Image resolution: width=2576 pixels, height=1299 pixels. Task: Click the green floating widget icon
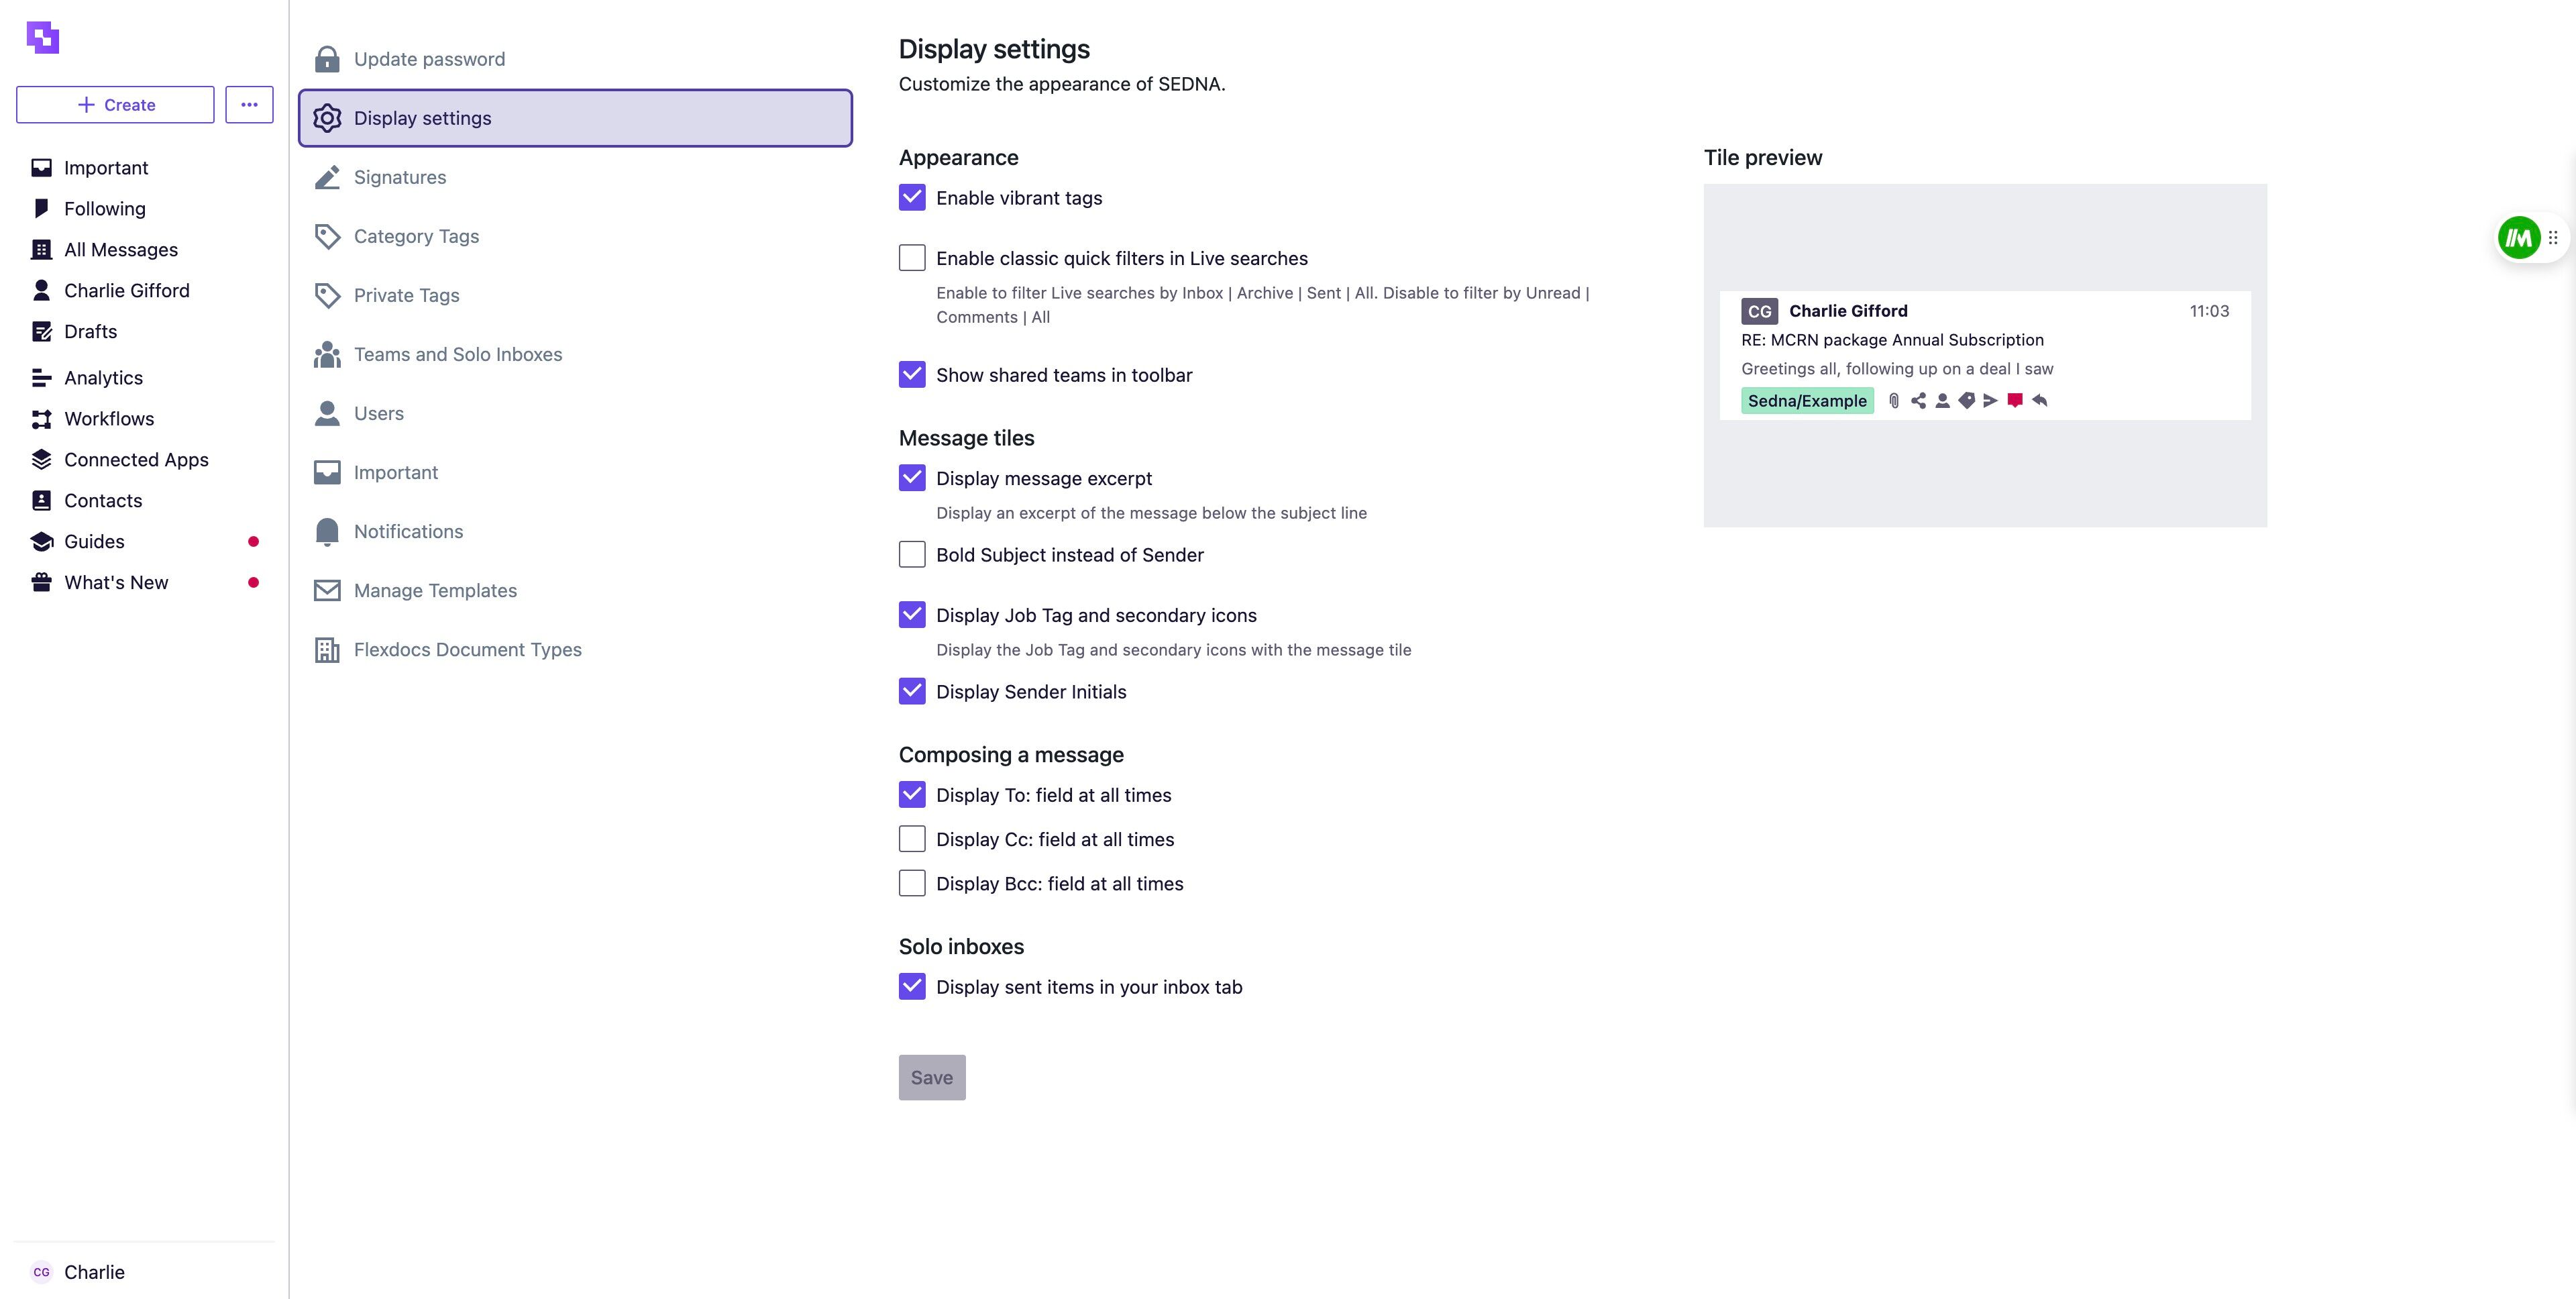[2519, 238]
